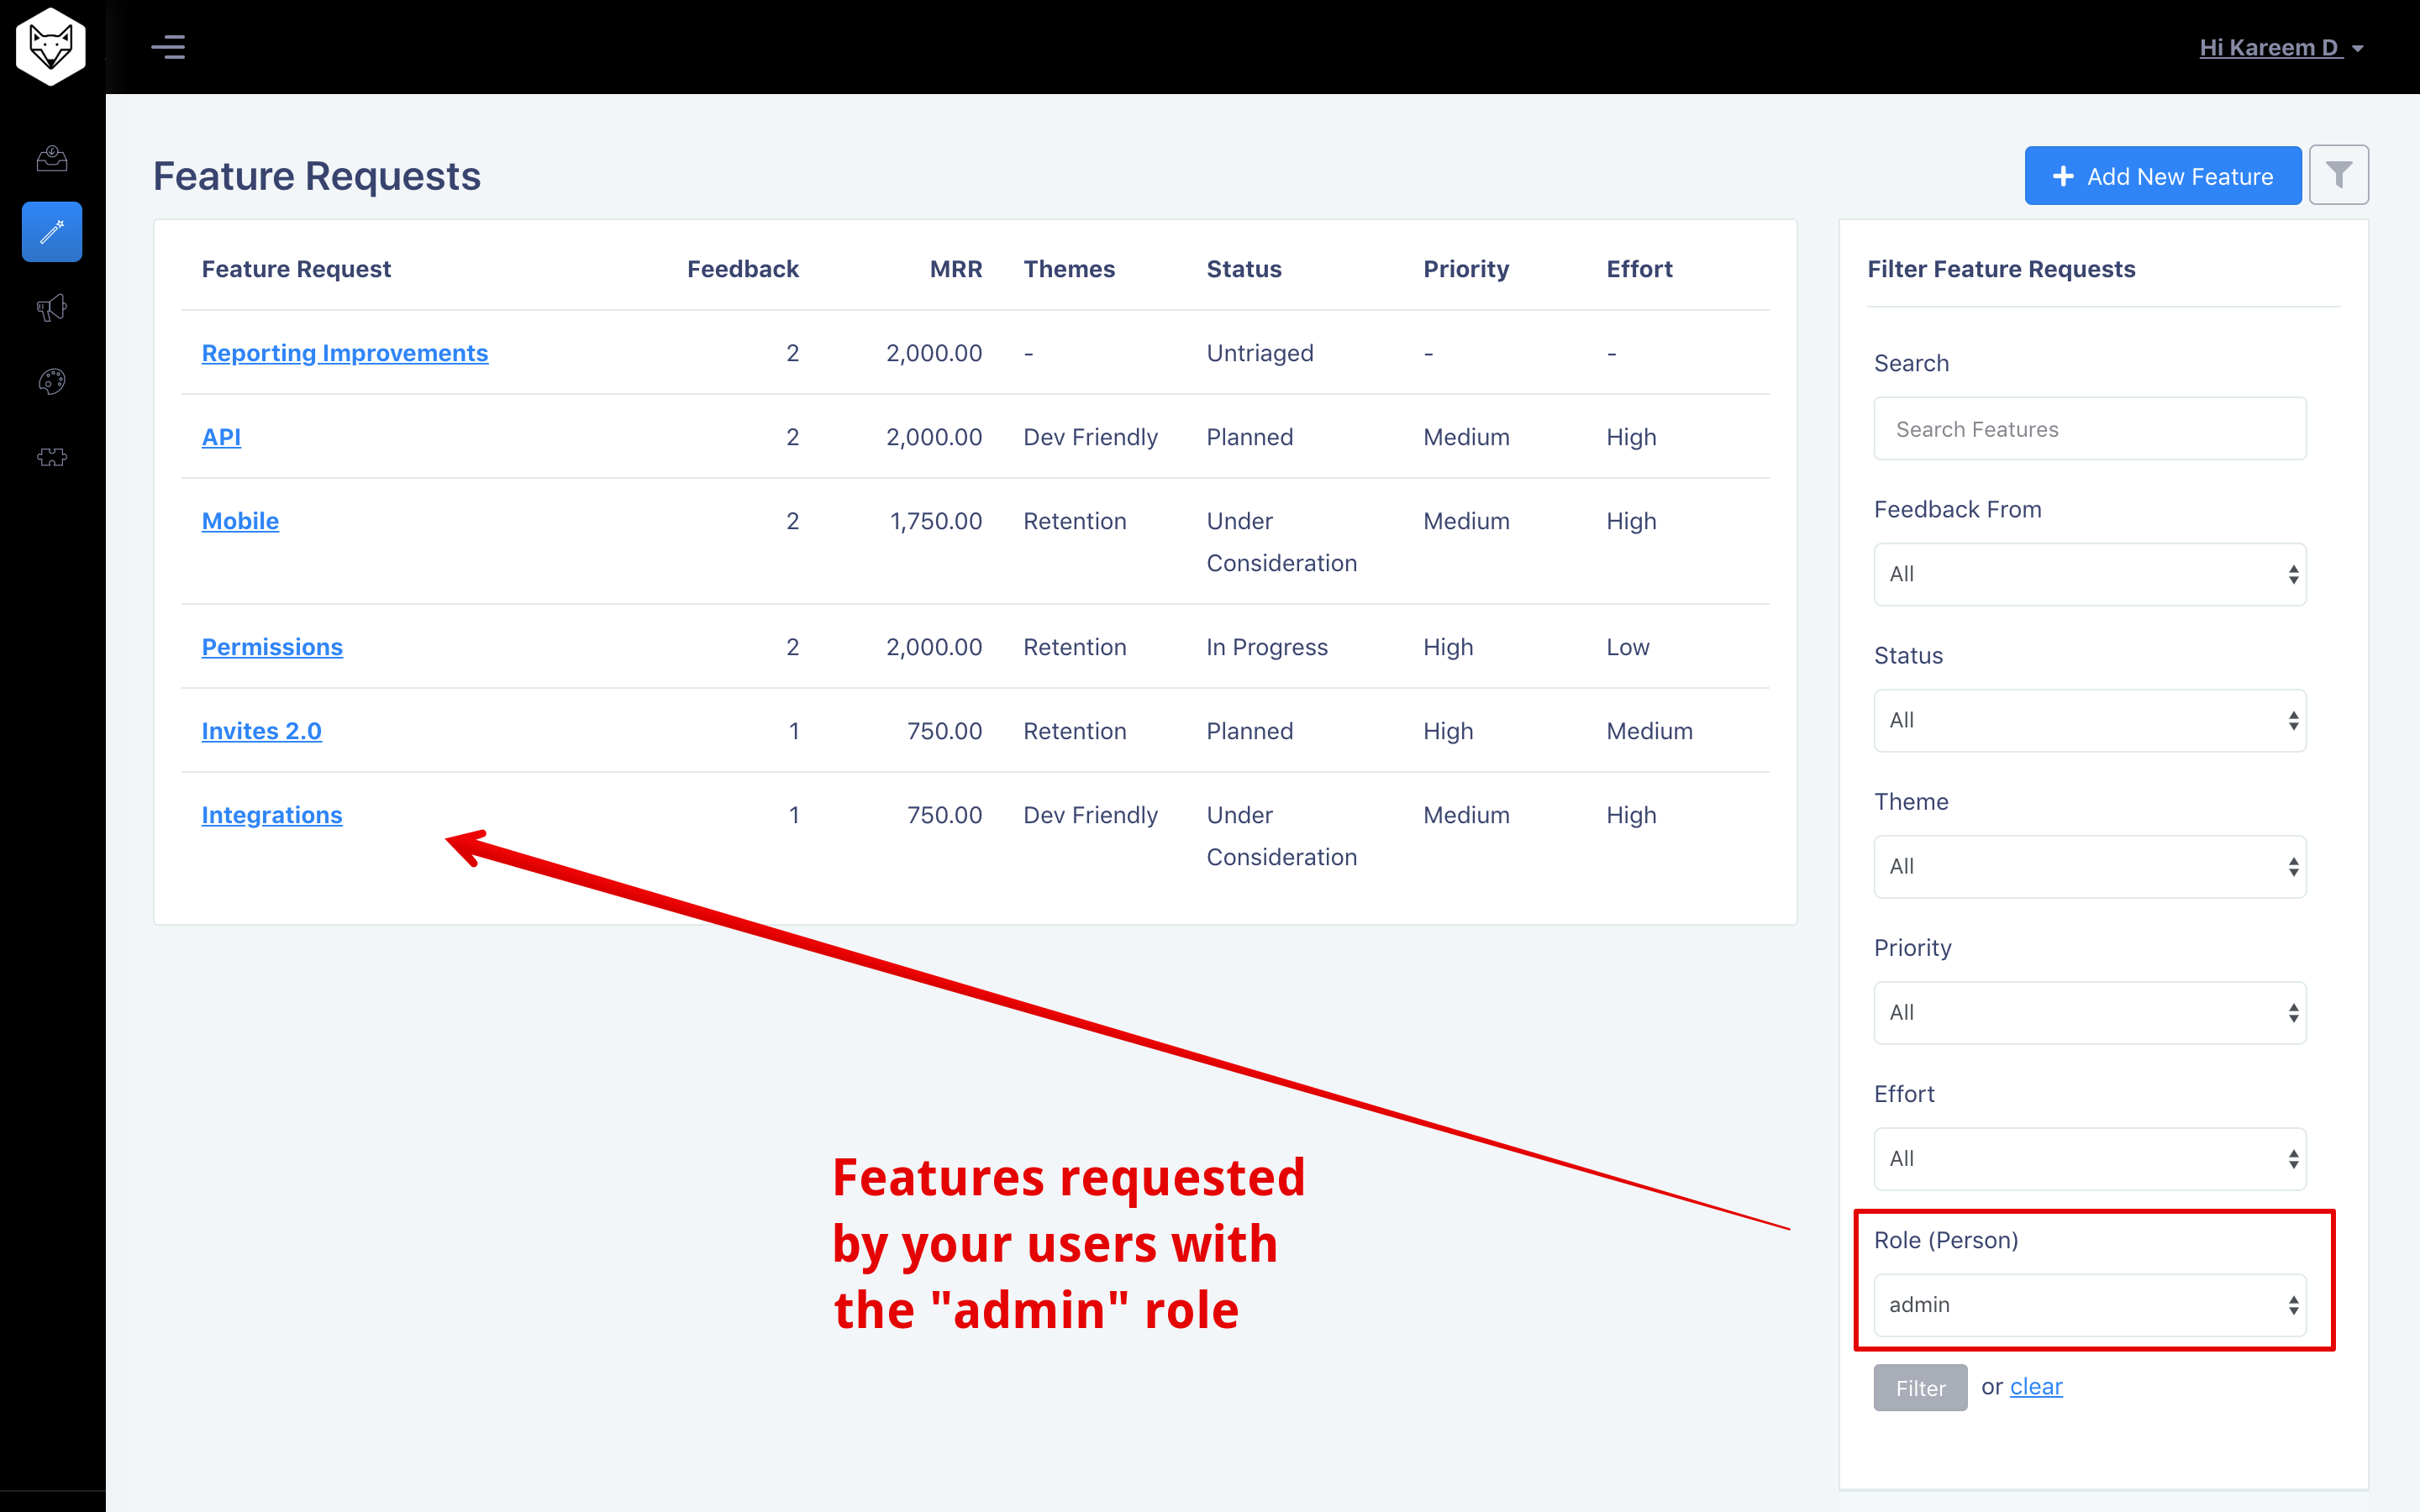
Task: Toggle the hamburger sidebar menu icon
Action: [168, 47]
